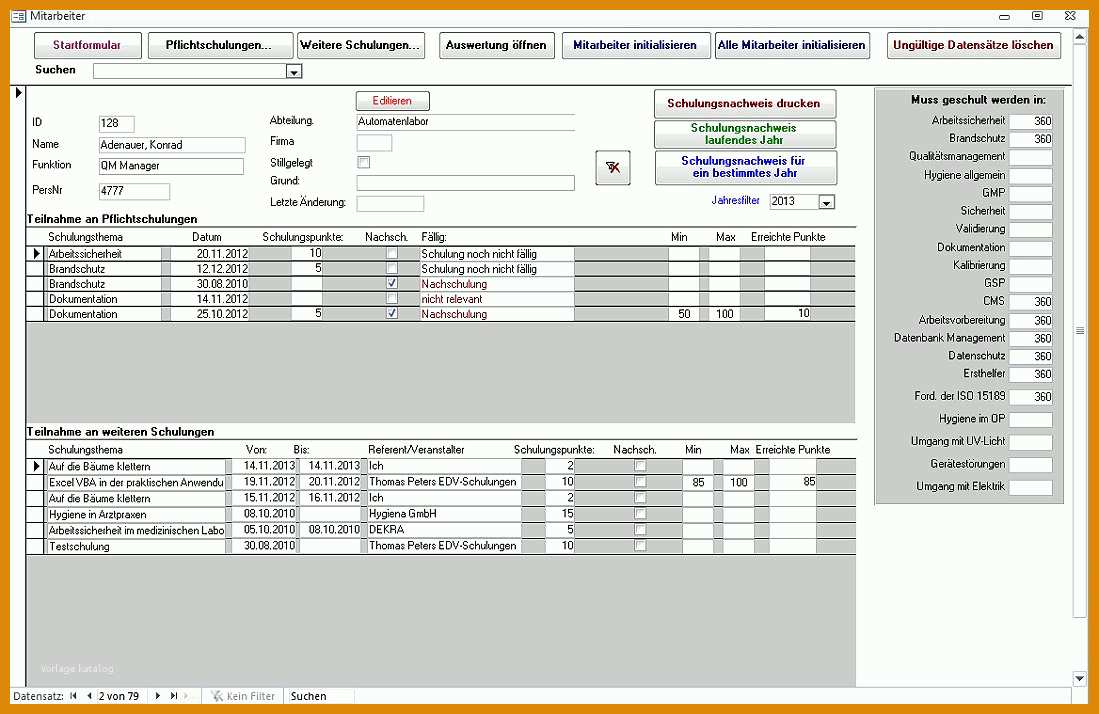
Task: Click the filter removal icon button
Action: coord(613,168)
